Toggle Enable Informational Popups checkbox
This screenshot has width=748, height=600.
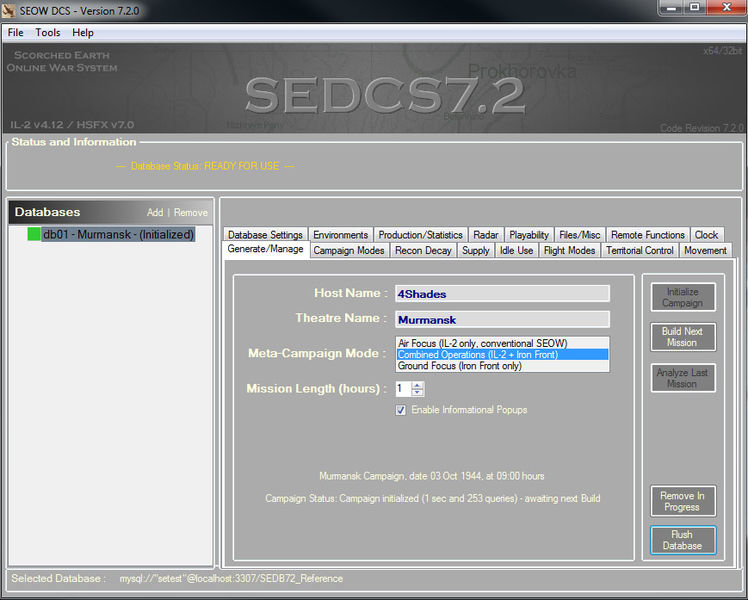point(401,410)
